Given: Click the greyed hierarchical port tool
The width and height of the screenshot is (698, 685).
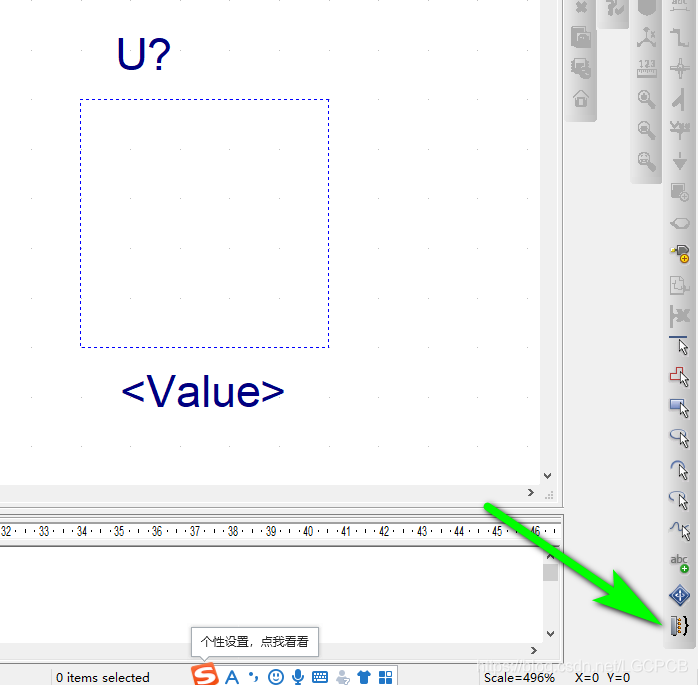Looking at the screenshot, I should tap(680, 223).
